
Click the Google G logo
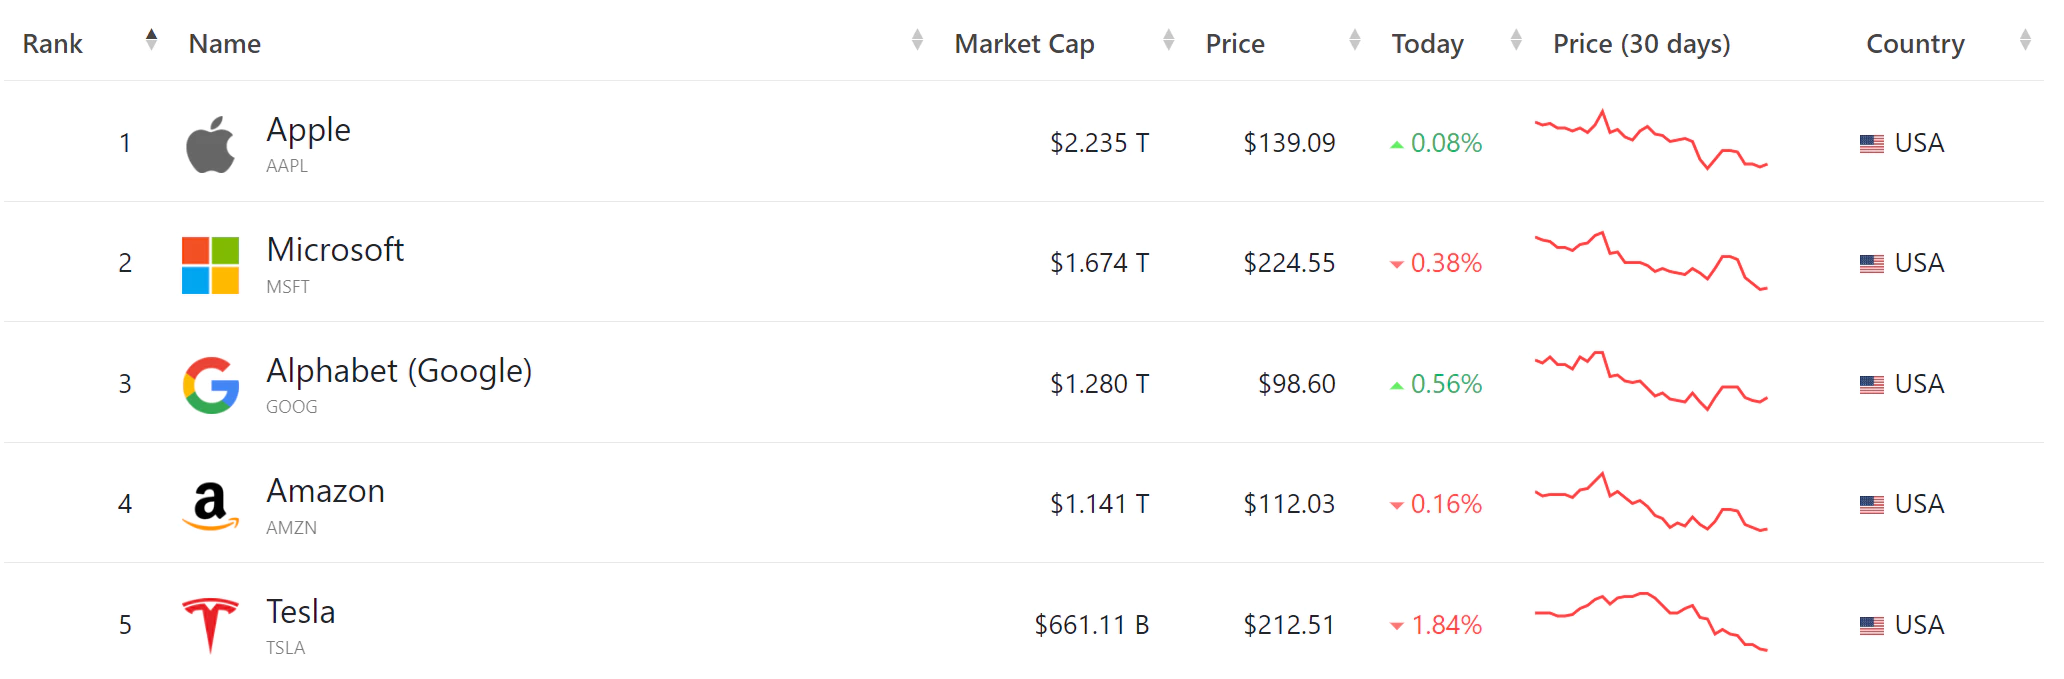[211, 385]
